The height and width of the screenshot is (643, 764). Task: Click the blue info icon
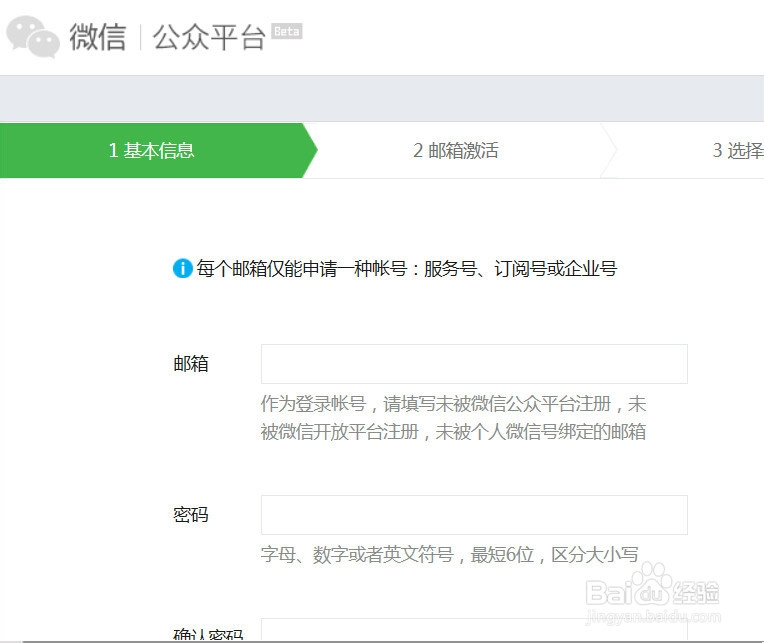[183, 268]
